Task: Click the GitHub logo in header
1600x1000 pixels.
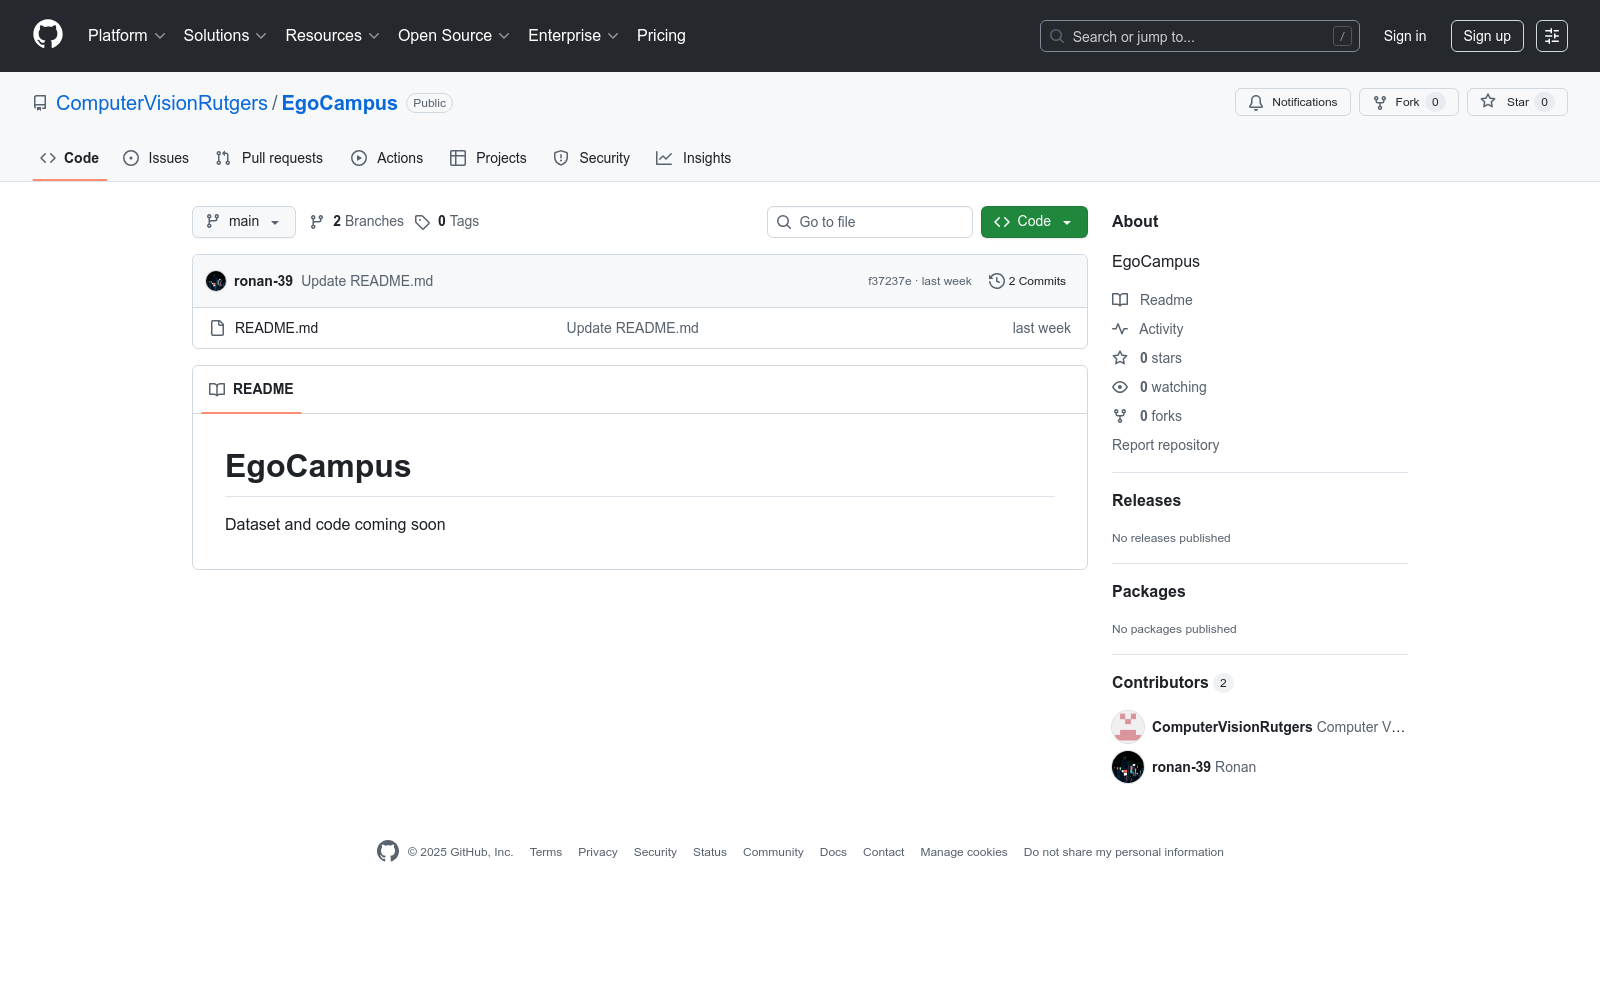Action: [x=48, y=35]
